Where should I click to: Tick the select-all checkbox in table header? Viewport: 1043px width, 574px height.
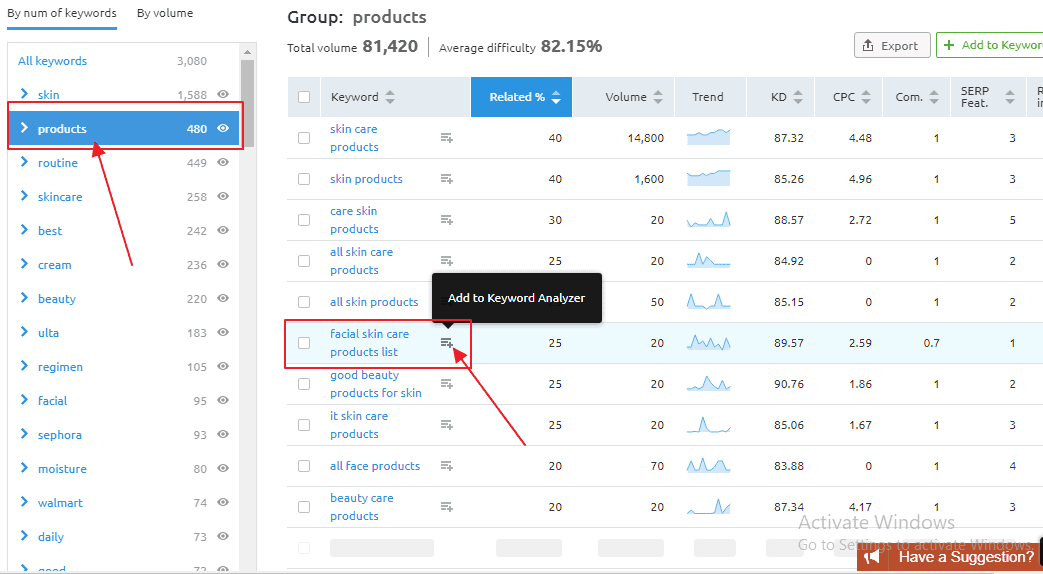[x=304, y=97]
